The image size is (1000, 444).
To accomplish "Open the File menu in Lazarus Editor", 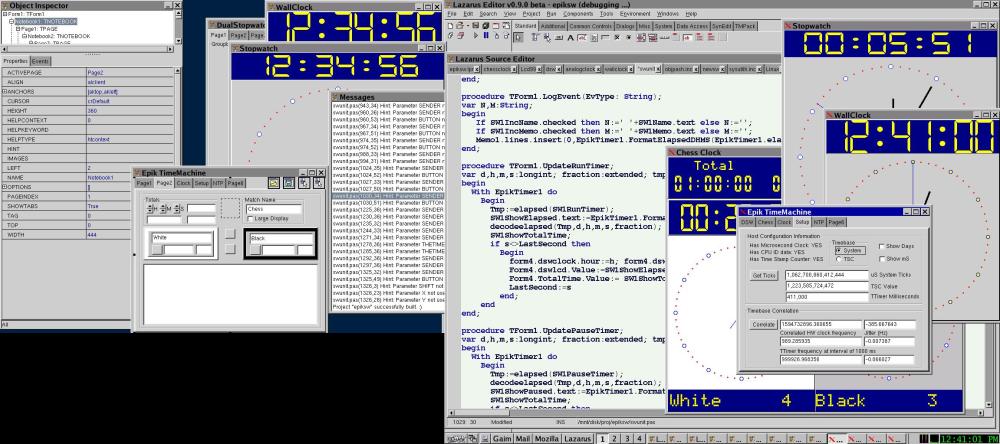I will (452, 13).
